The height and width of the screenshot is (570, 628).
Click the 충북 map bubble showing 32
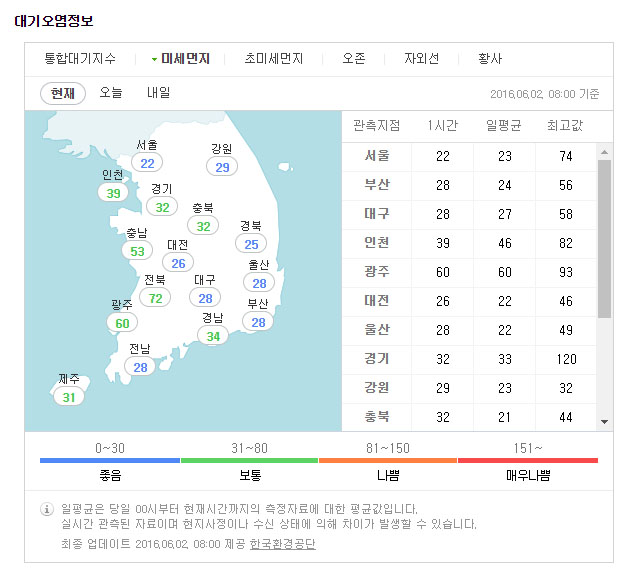click(203, 226)
